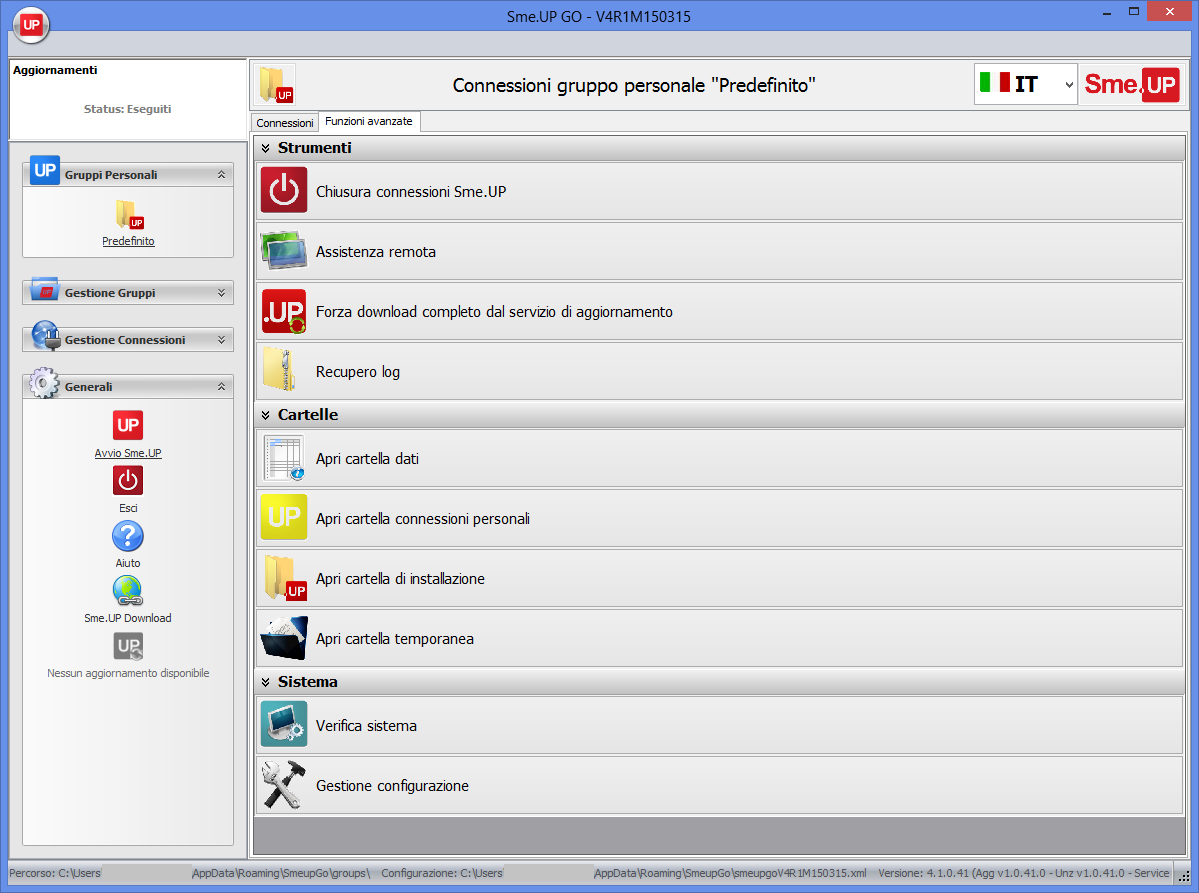Click the Versione 4.1.0.41 status bar entry
The image size is (1199, 893).
(x=1024, y=872)
